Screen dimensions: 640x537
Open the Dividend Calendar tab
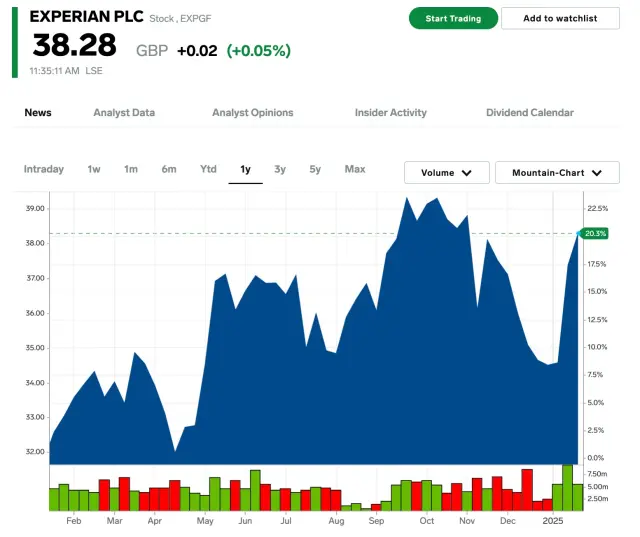tap(530, 113)
